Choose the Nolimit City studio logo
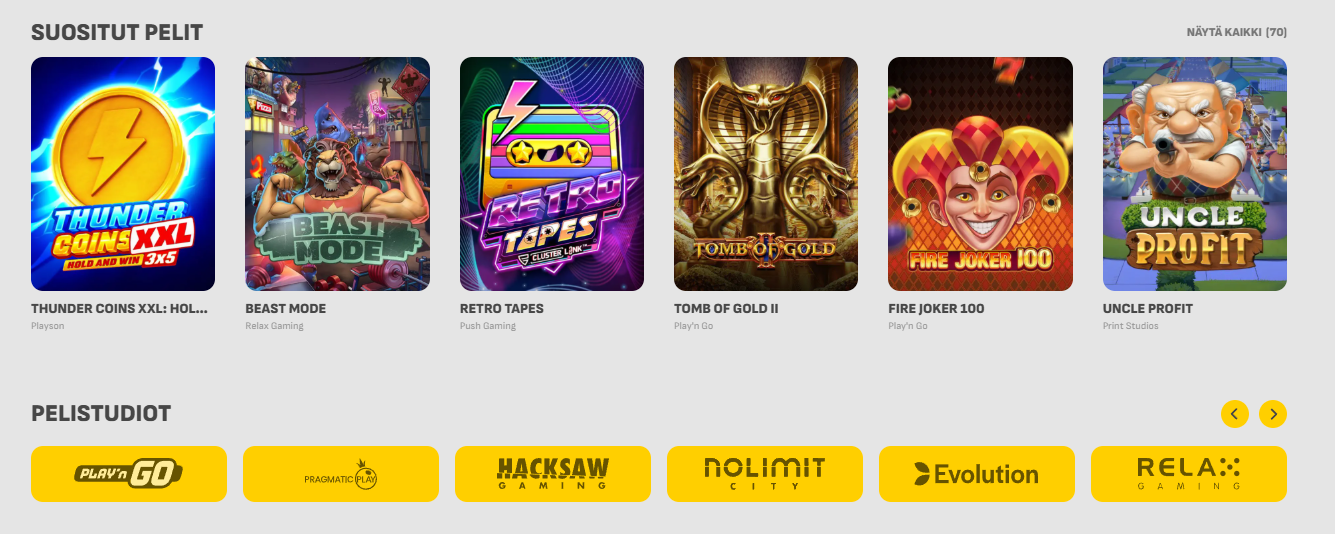The image size is (1335, 534). pos(765,474)
